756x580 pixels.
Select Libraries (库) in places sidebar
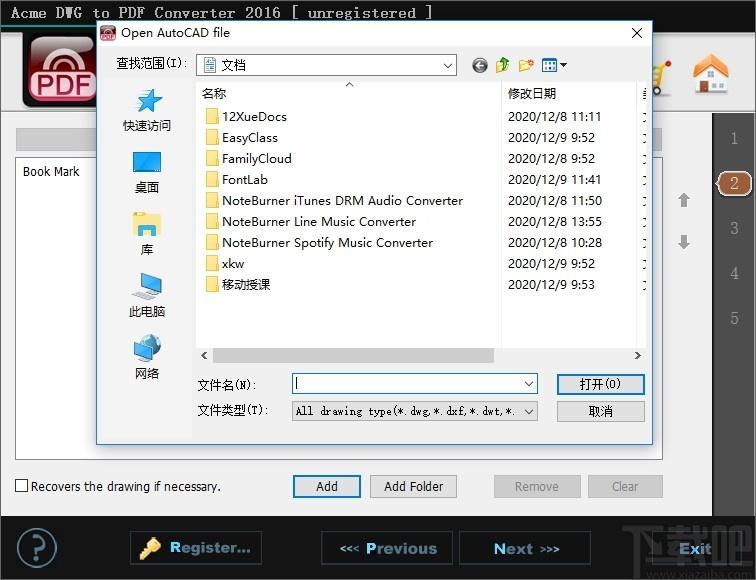point(147,234)
